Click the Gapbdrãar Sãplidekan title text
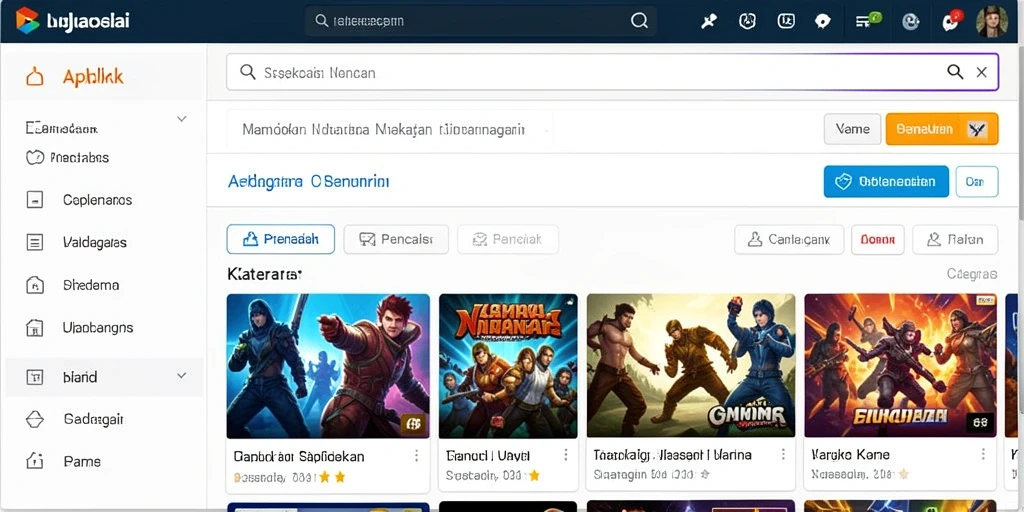 pyautogui.click(x=298, y=456)
